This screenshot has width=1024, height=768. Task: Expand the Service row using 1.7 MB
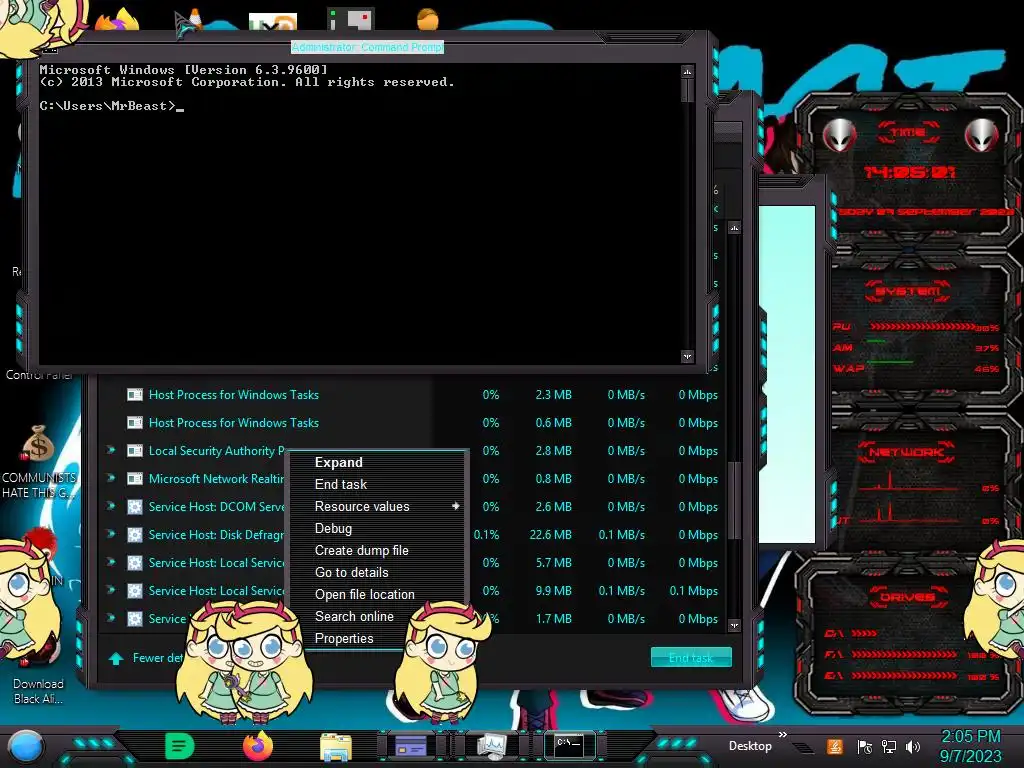click(x=111, y=618)
